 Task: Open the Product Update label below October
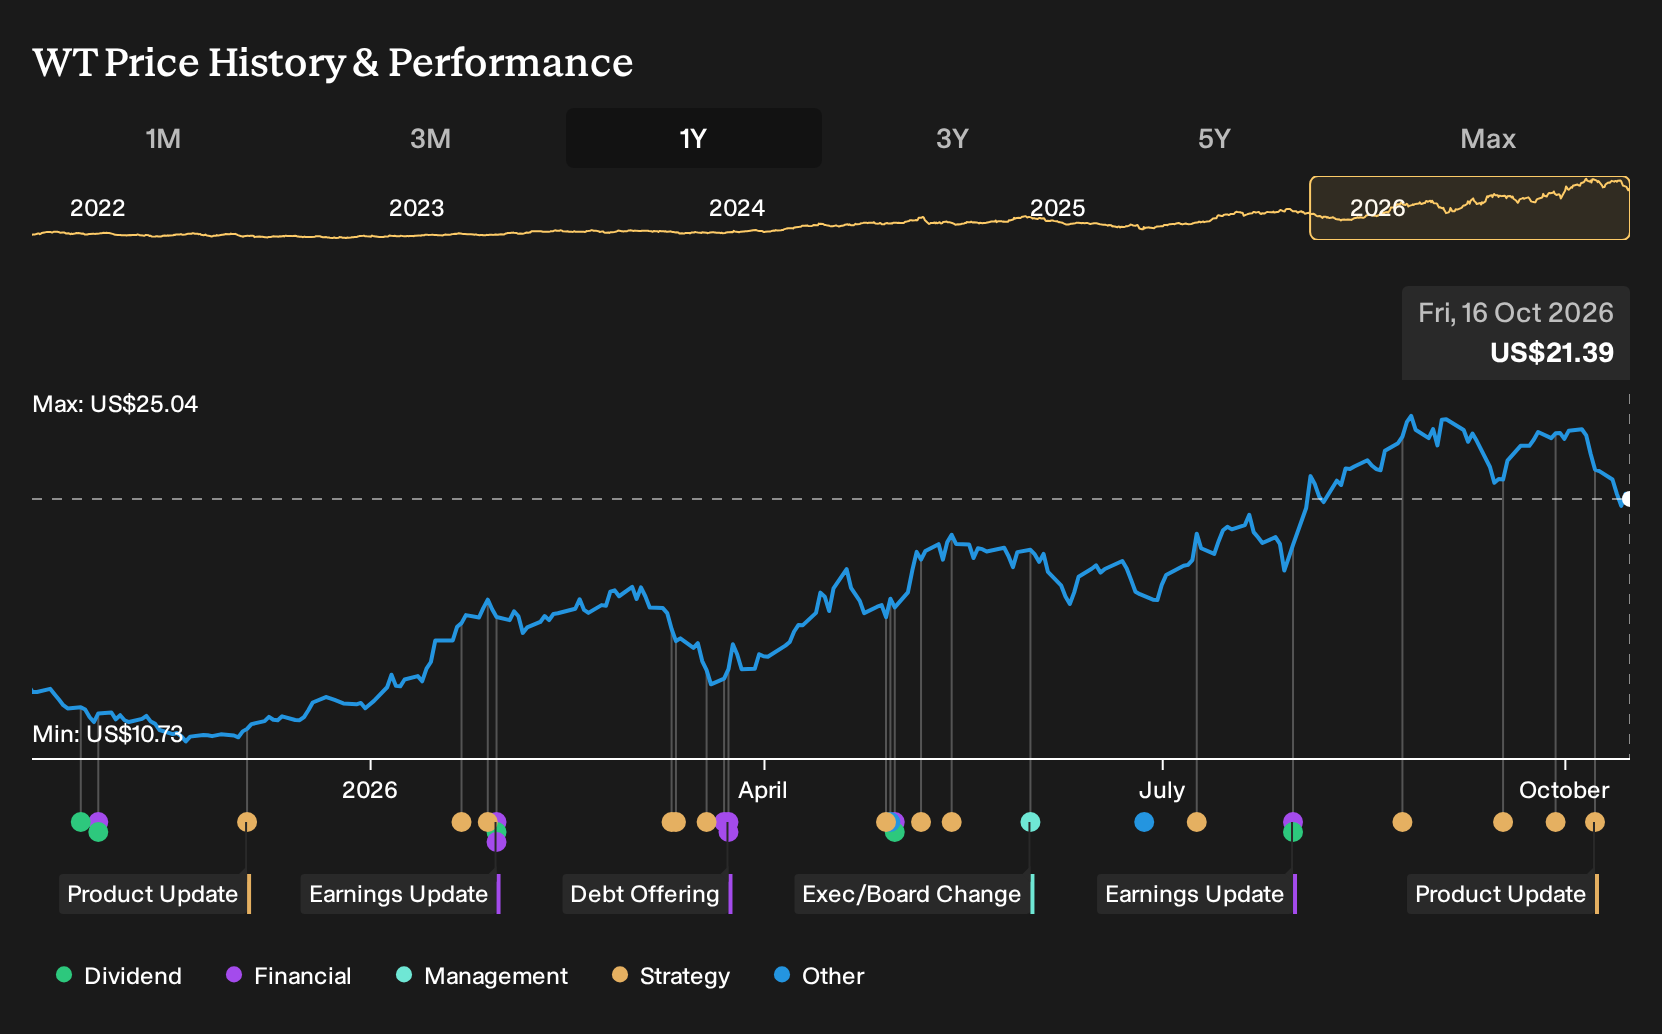pyautogui.click(x=1503, y=894)
